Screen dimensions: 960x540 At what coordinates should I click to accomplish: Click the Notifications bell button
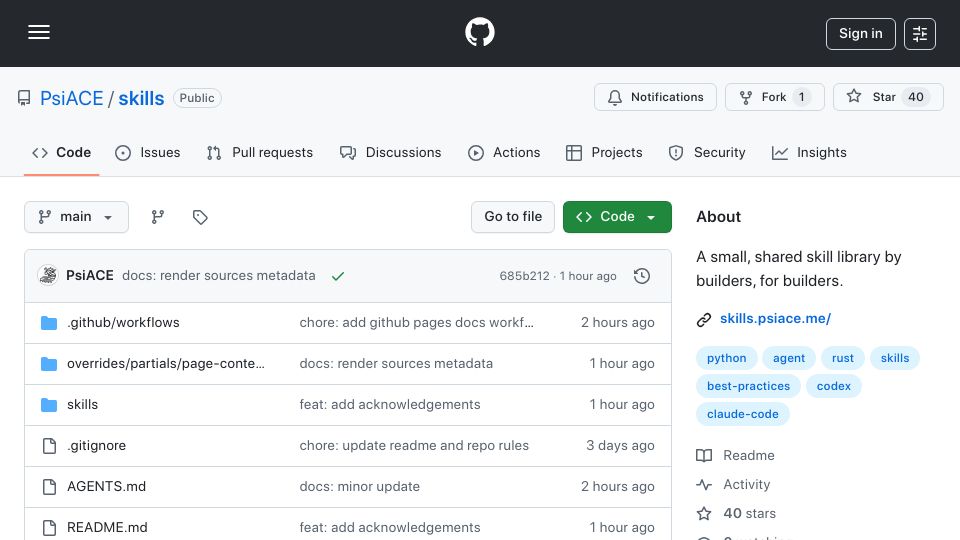click(x=655, y=97)
